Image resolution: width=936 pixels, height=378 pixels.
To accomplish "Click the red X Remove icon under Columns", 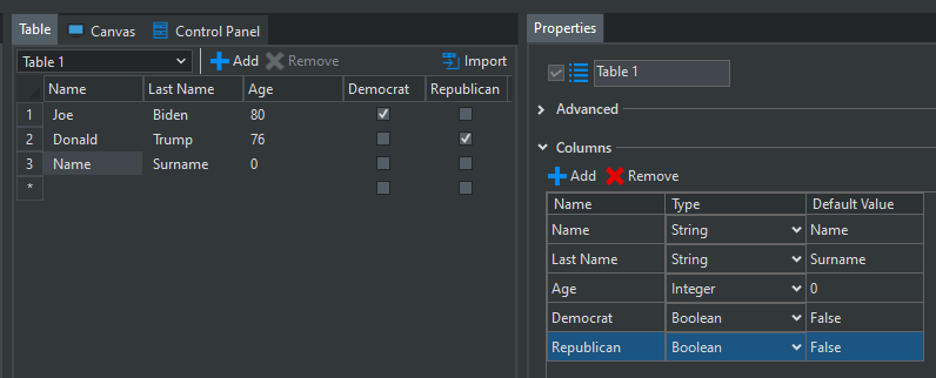I will pyautogui.click(x=615, y=176).
